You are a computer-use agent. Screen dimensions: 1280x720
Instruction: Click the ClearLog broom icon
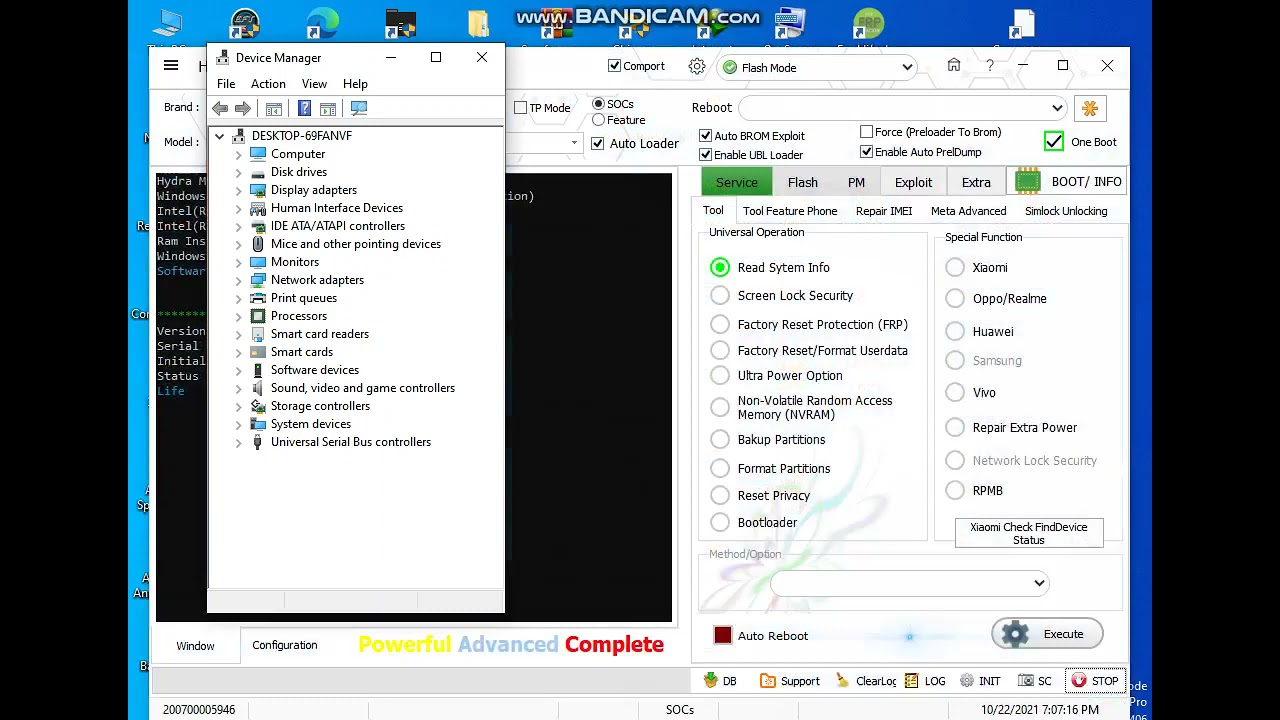[843, 681]
